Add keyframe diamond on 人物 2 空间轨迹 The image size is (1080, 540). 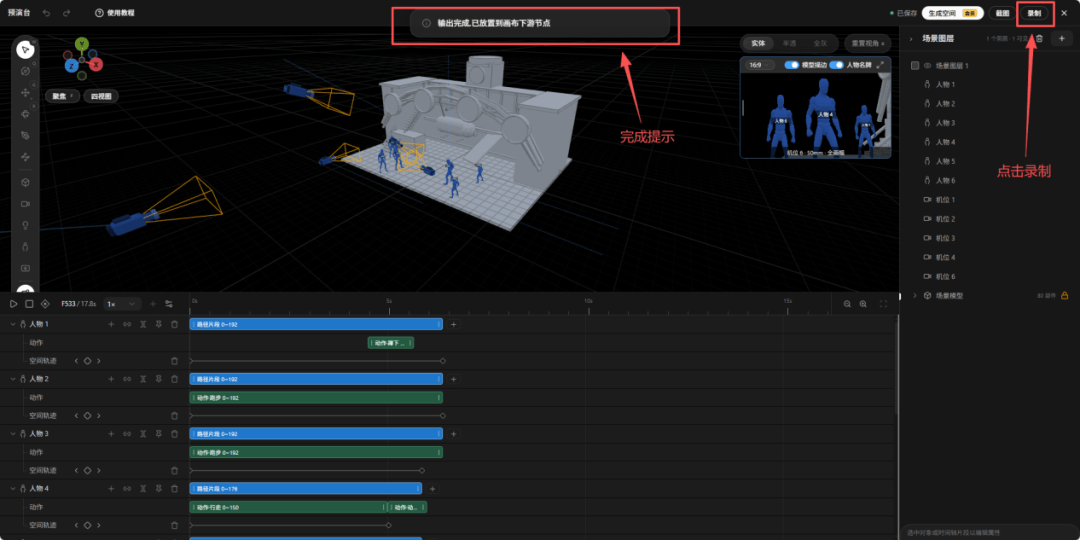click(x=87, y=415)
